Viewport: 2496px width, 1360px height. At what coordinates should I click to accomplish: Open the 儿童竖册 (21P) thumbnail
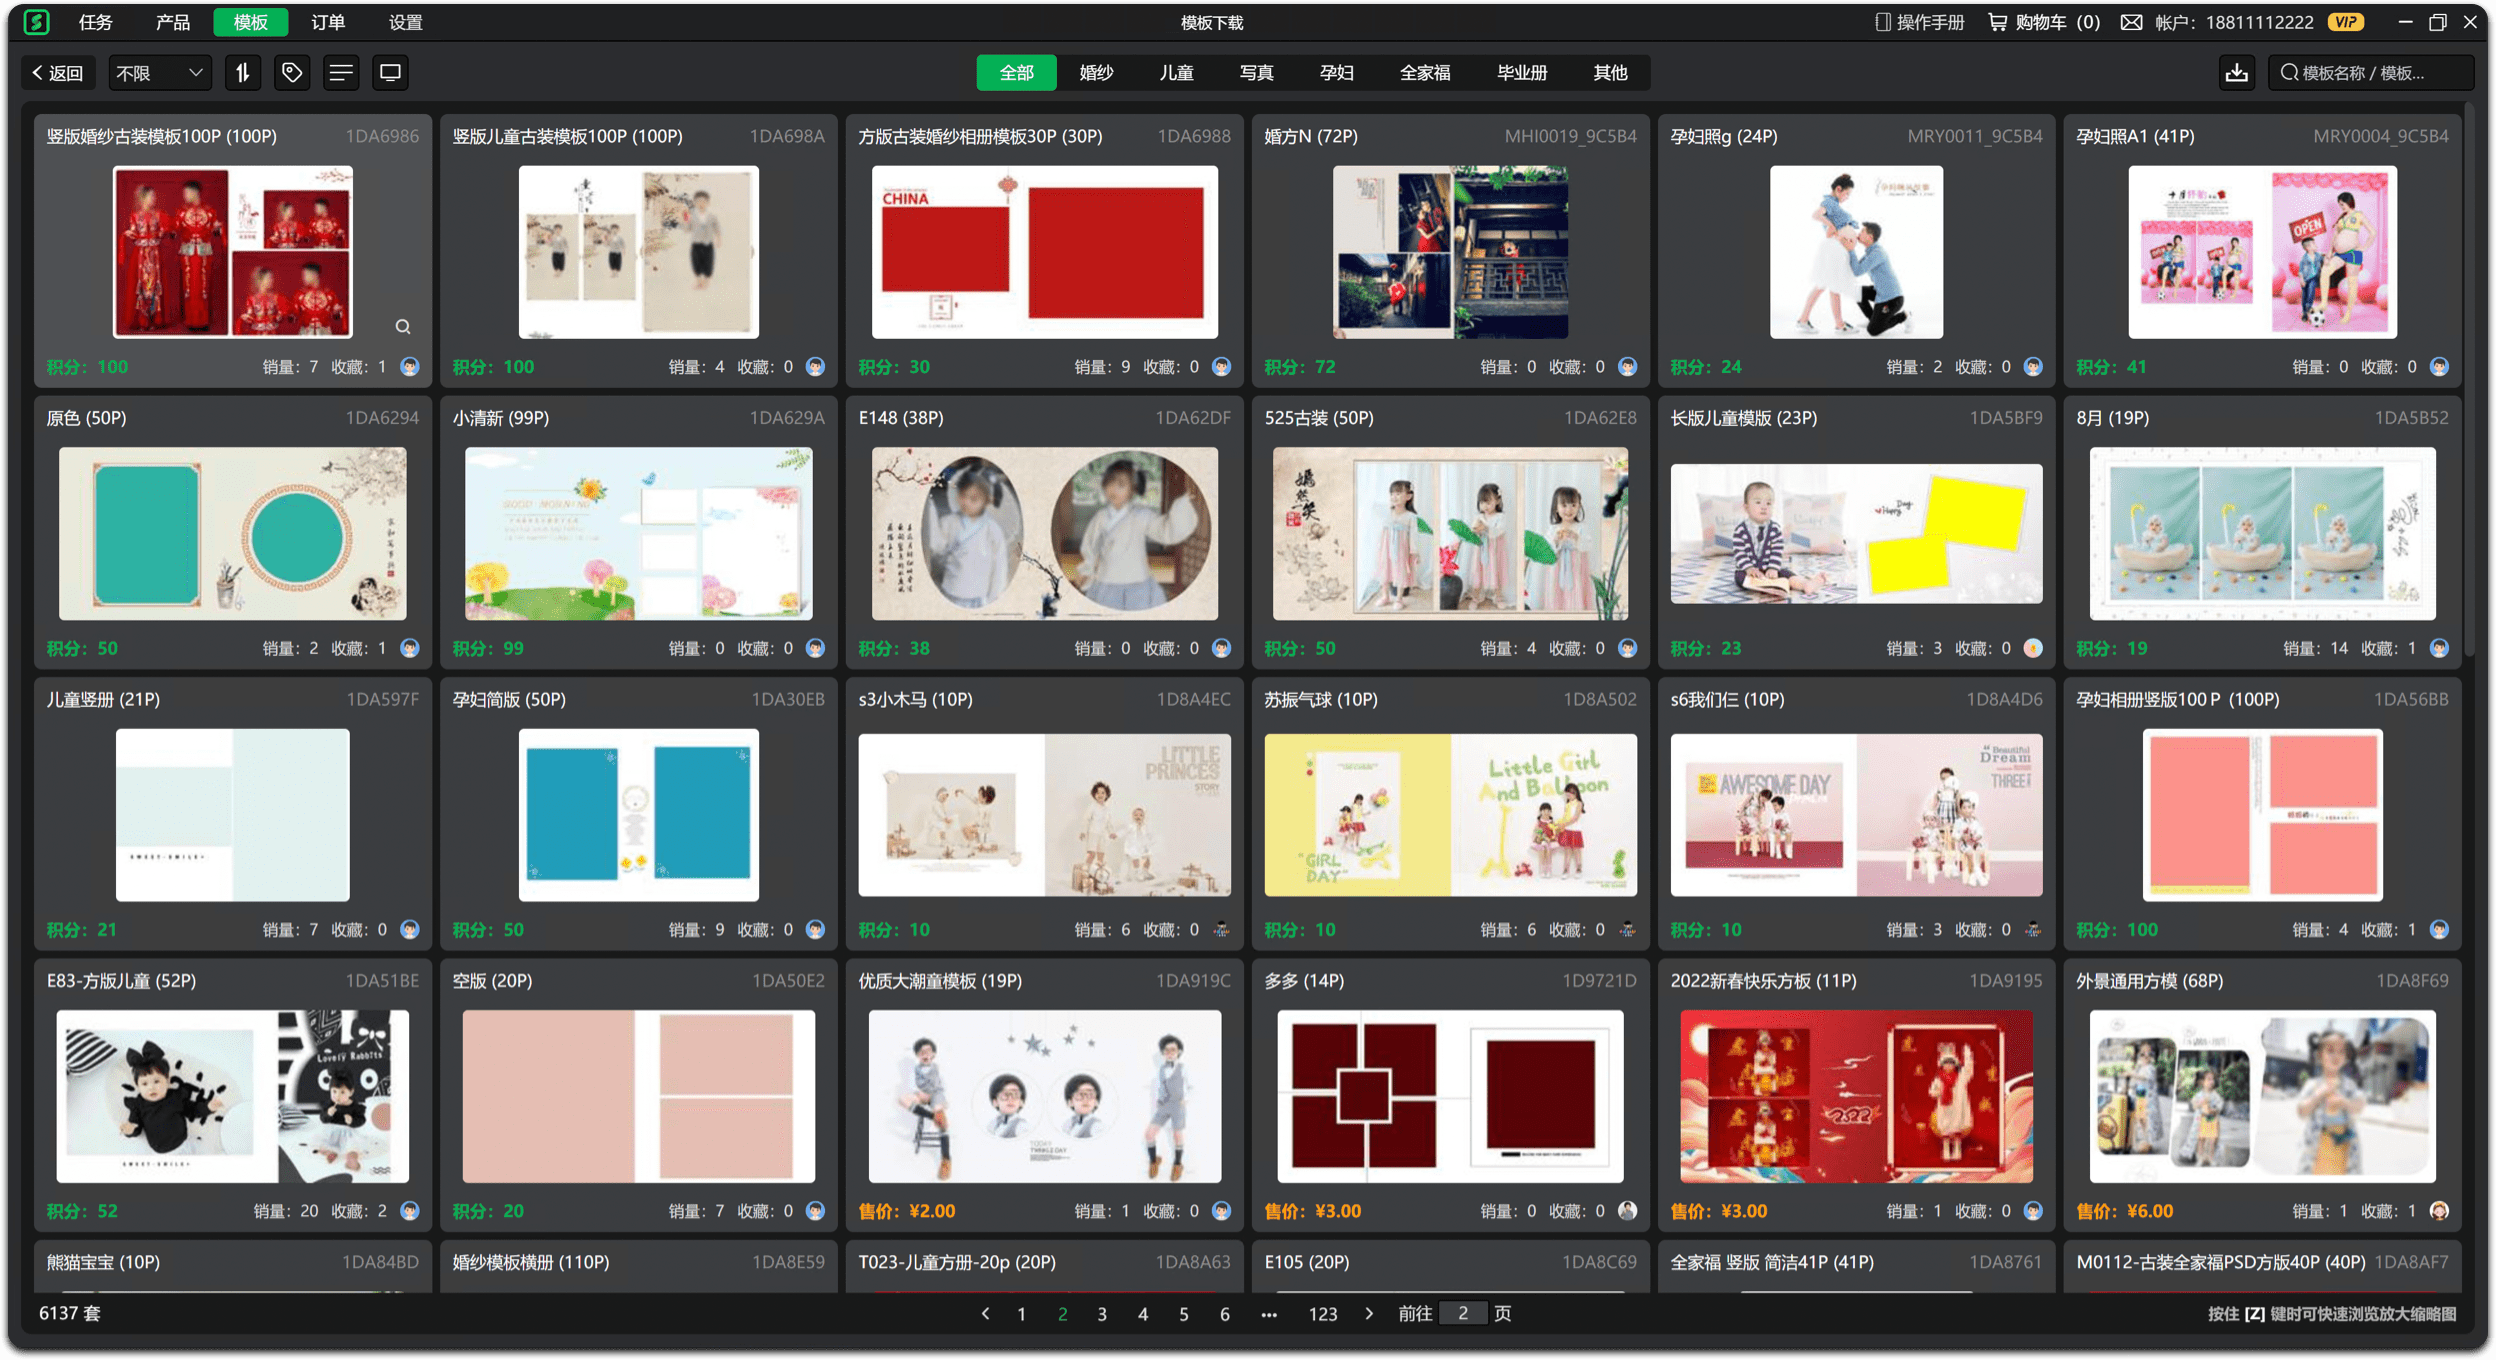(x=232, y=815)
